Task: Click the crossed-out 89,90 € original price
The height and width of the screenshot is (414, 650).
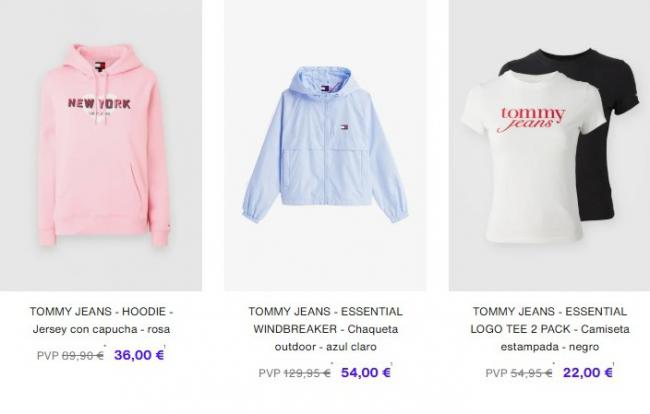Action: click(82, 356)
